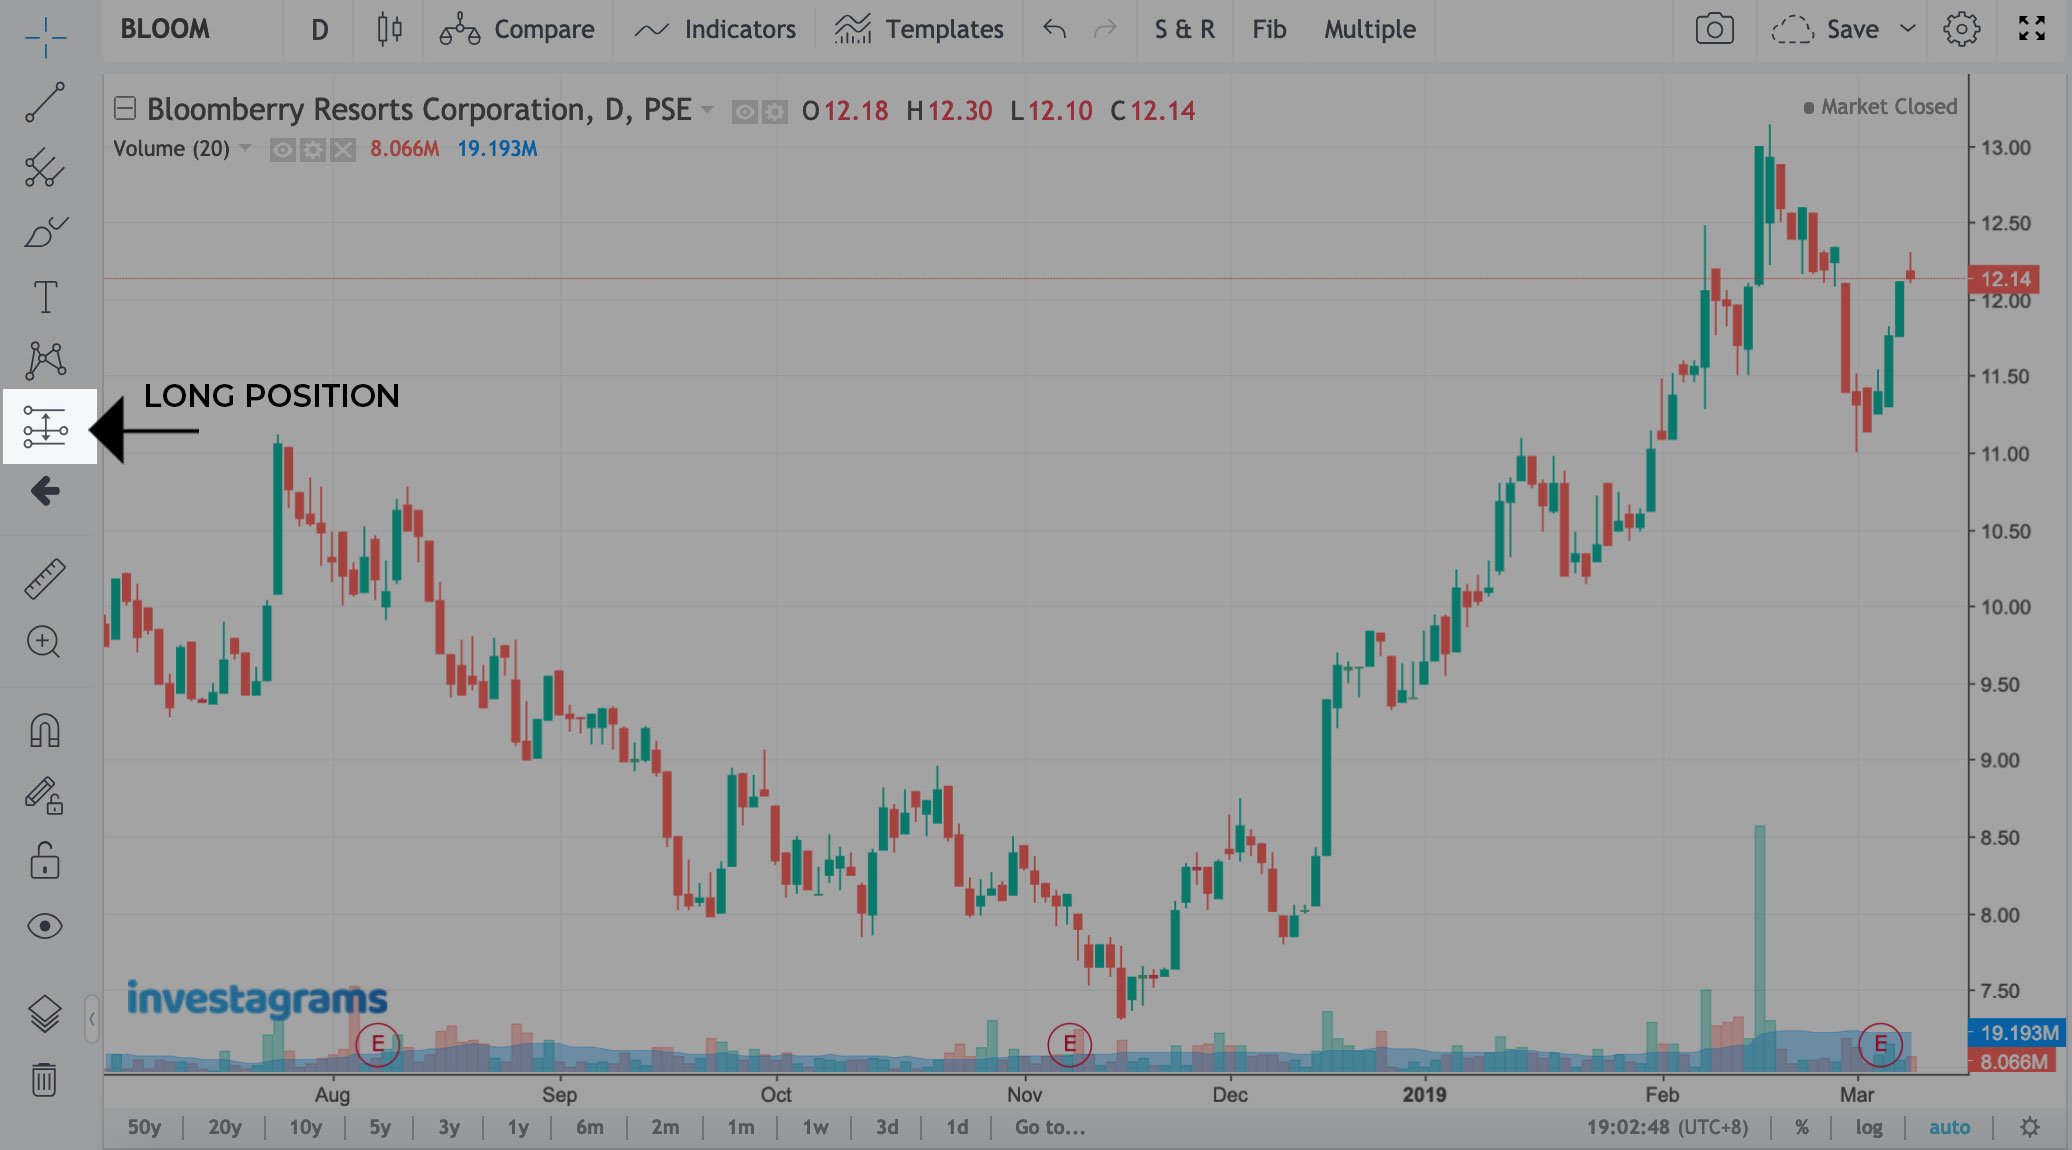Set range to 6m
Screen dimensions: 2072x1150
[589, 1127]
